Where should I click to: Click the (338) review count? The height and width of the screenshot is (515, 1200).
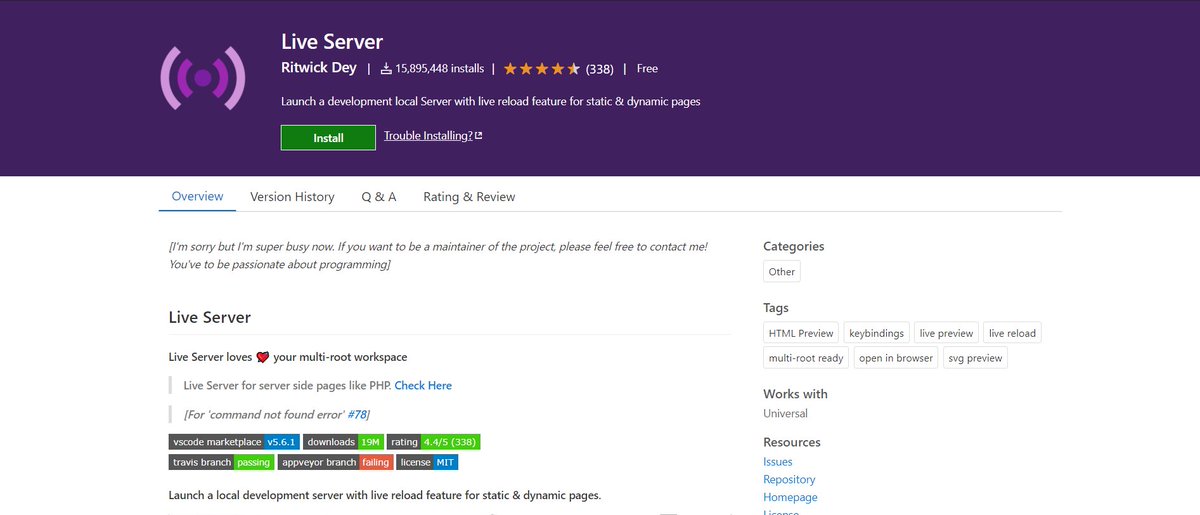click(x=599, y=69)
